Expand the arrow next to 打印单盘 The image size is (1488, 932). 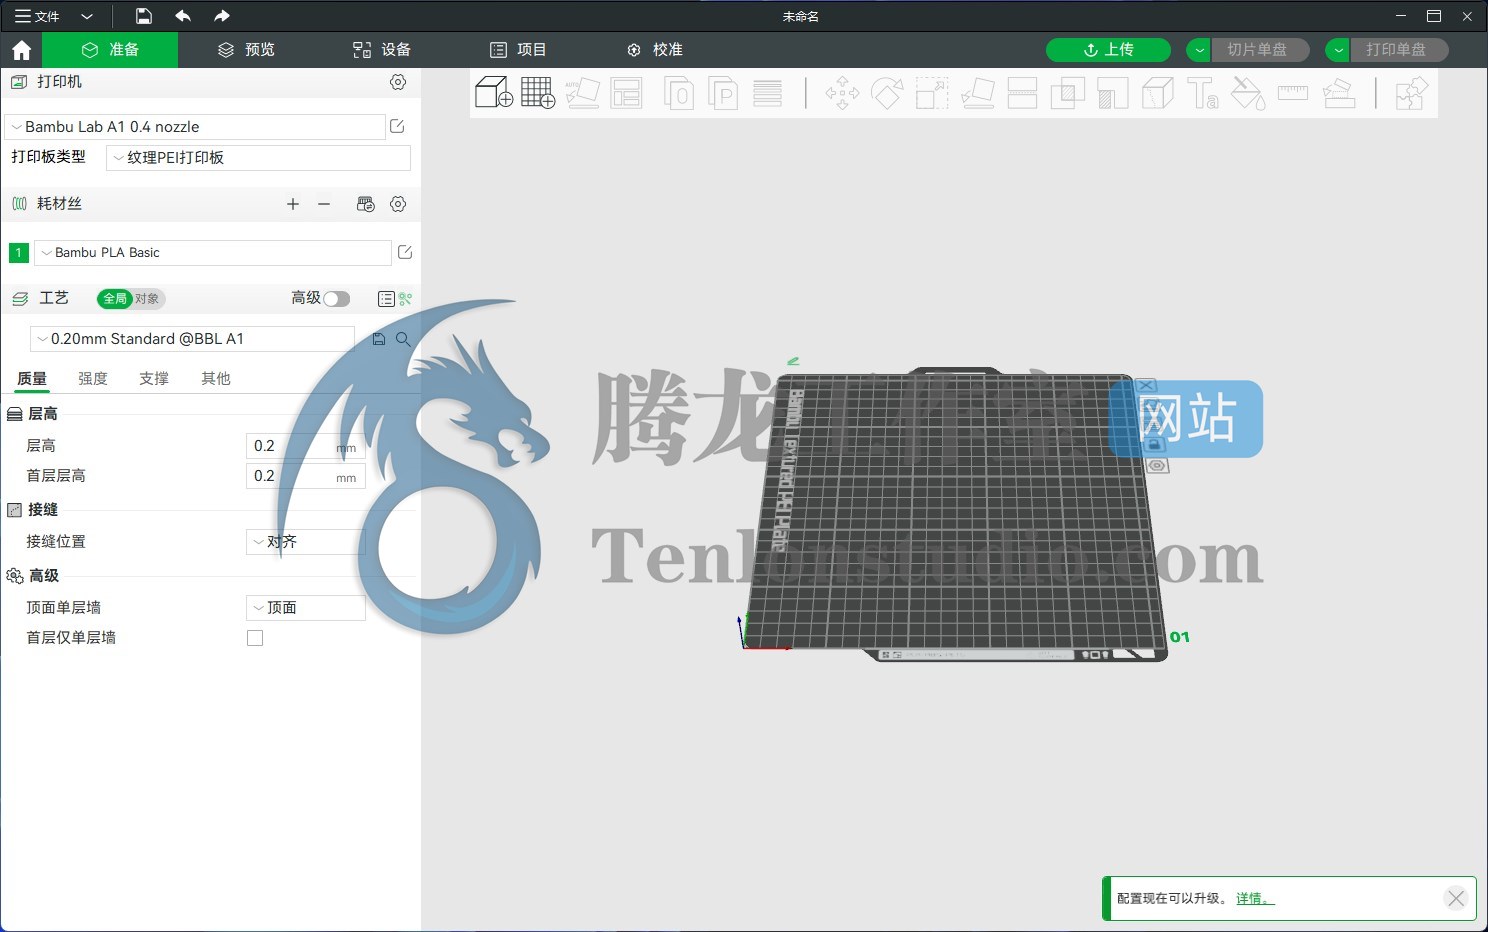[x=1338, y=50]
